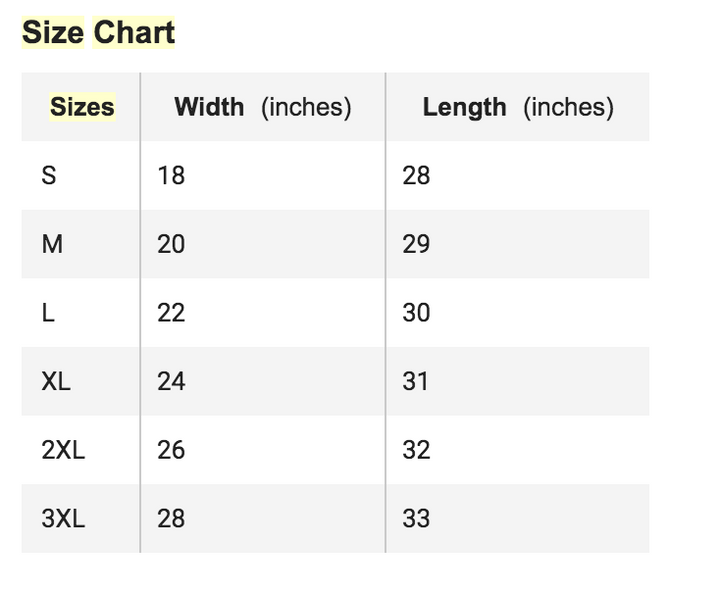Click the Length (inches) column header
Image resolution: width=720 pixels, height=593 pixels.
click(517, 107)
